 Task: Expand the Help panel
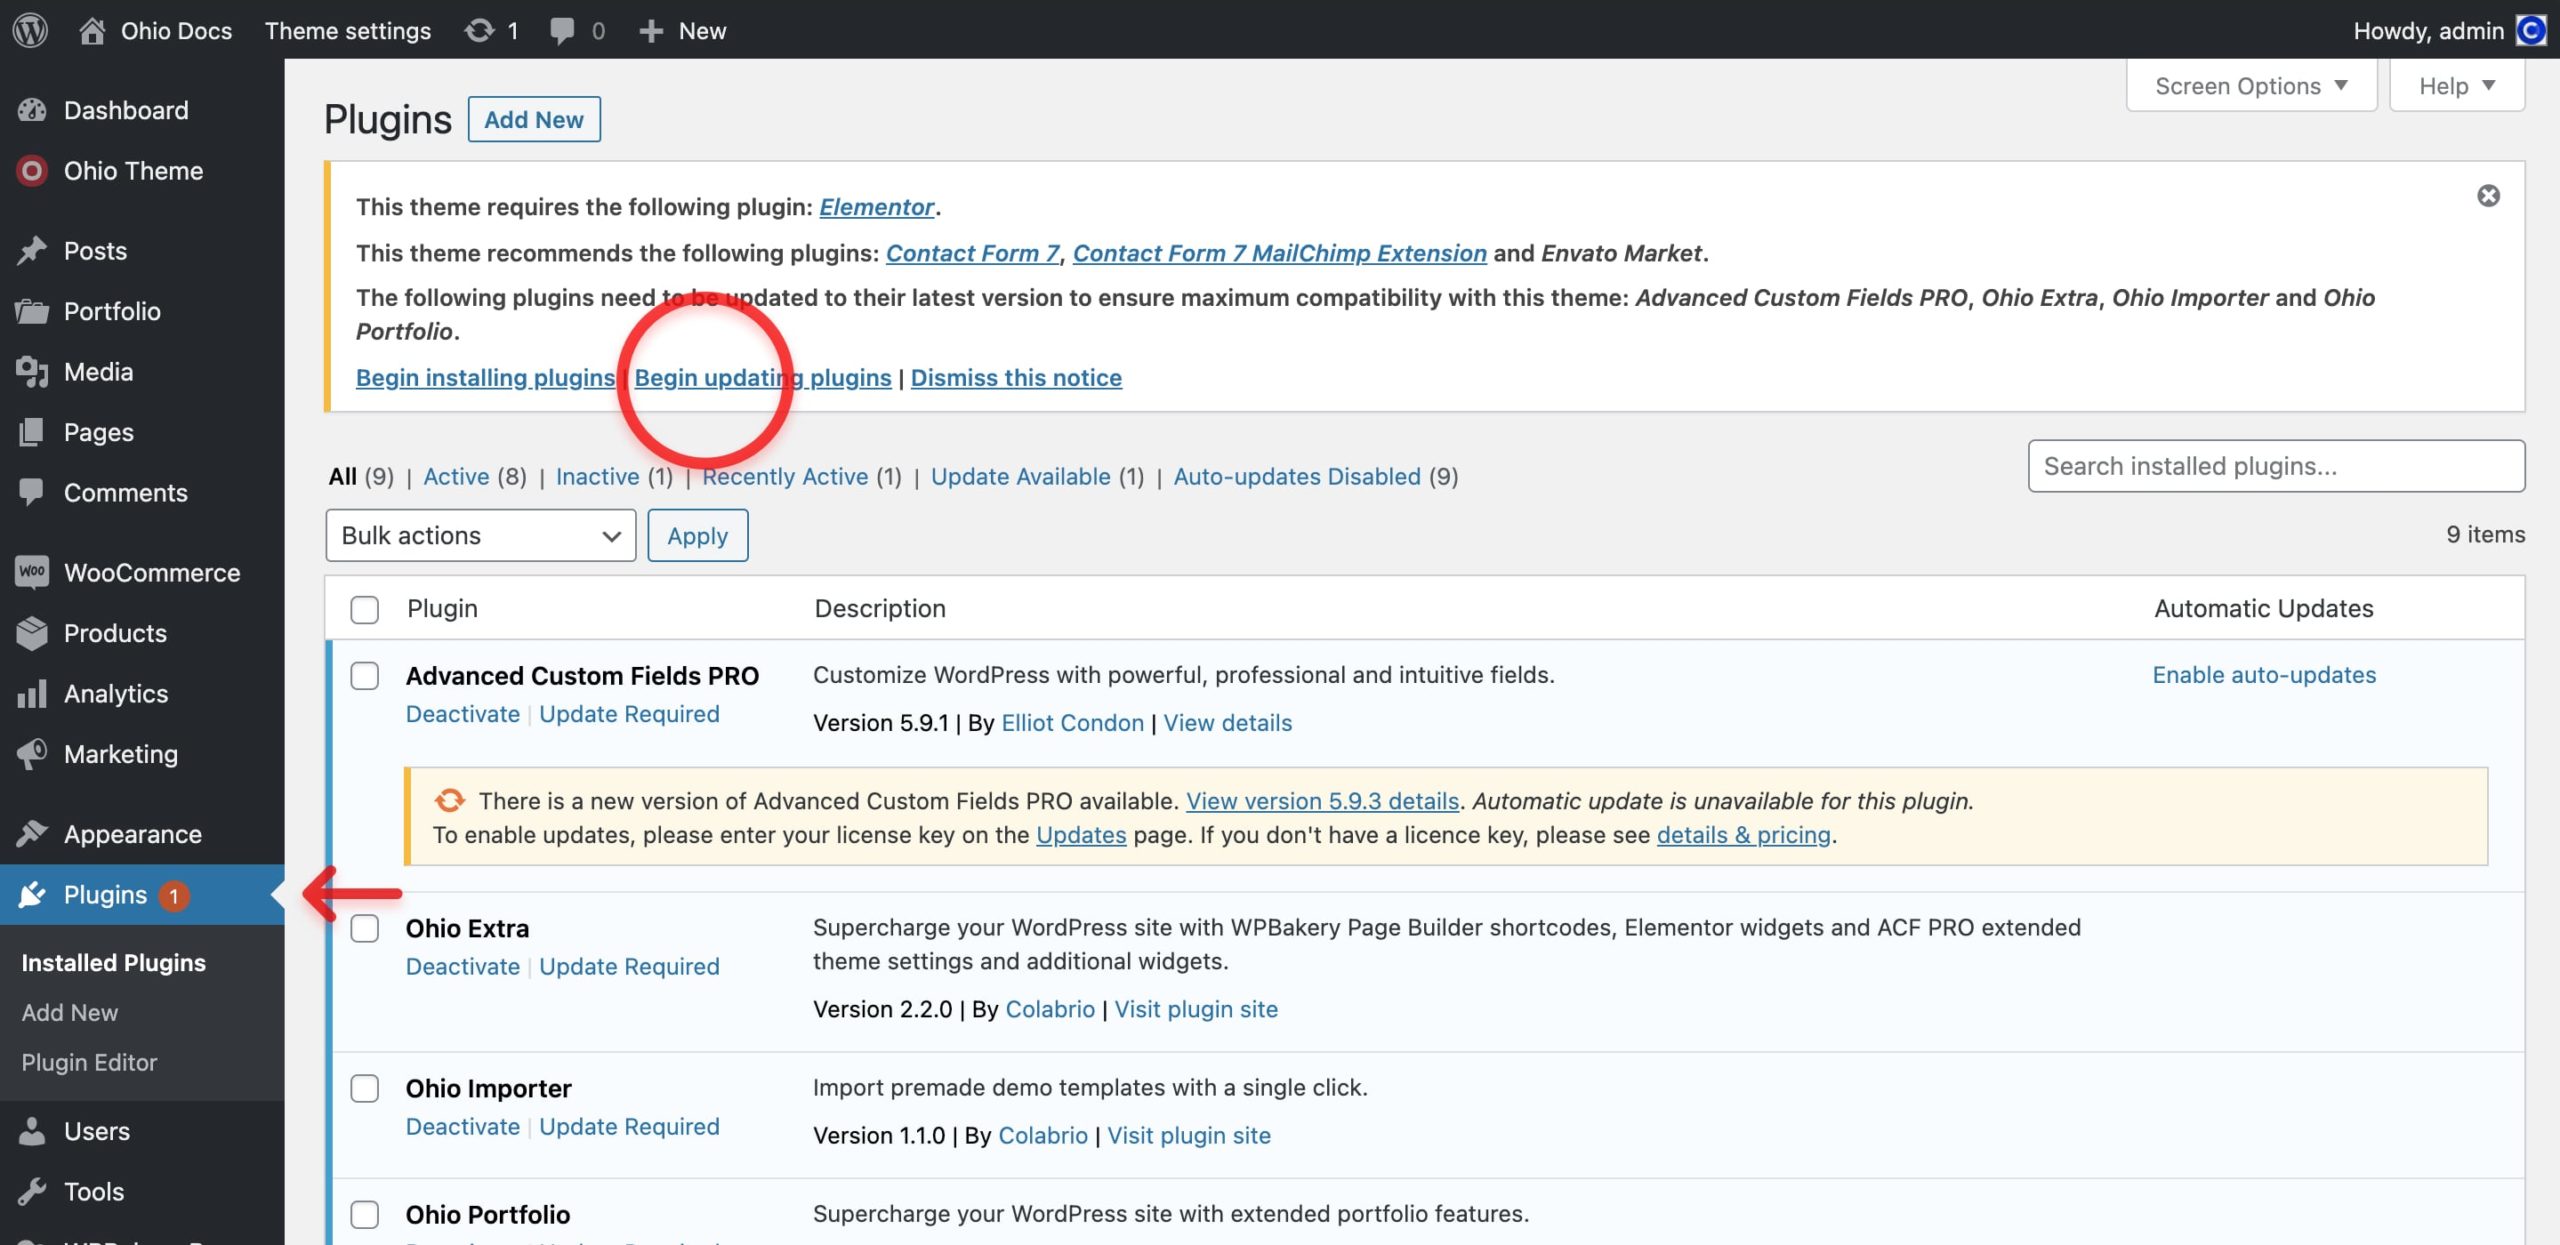[2457, 86]
